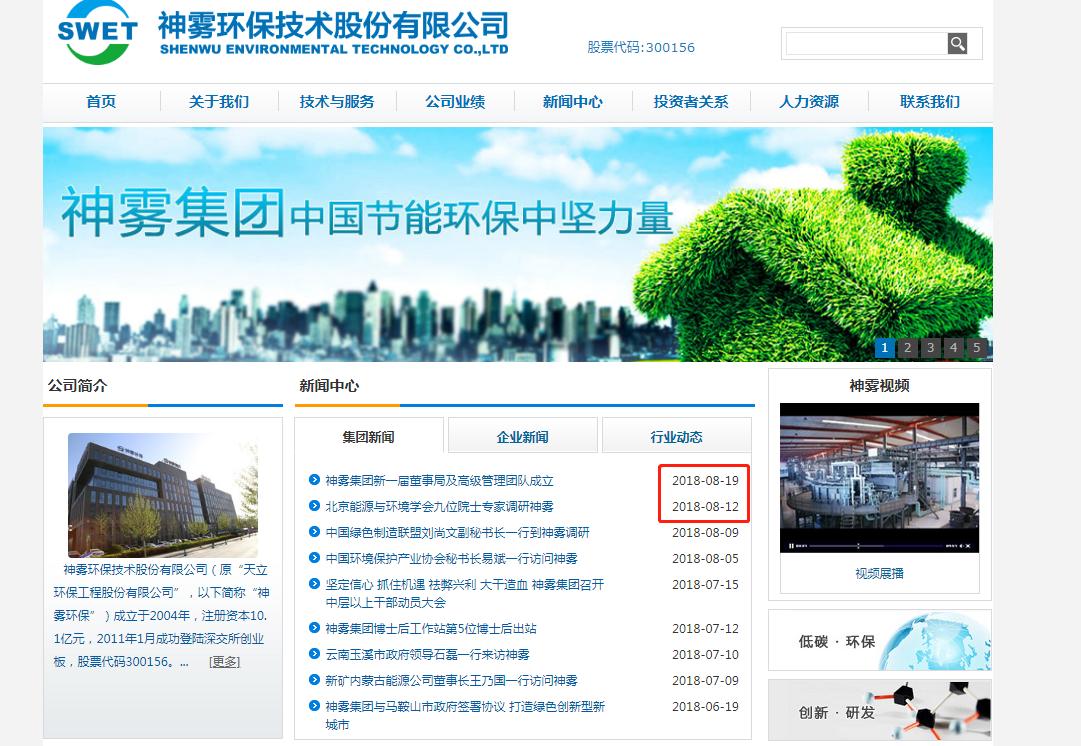Go to banner slide 4
The height and width of the screenshot is (746, 1081).
[x=953, y=347]
